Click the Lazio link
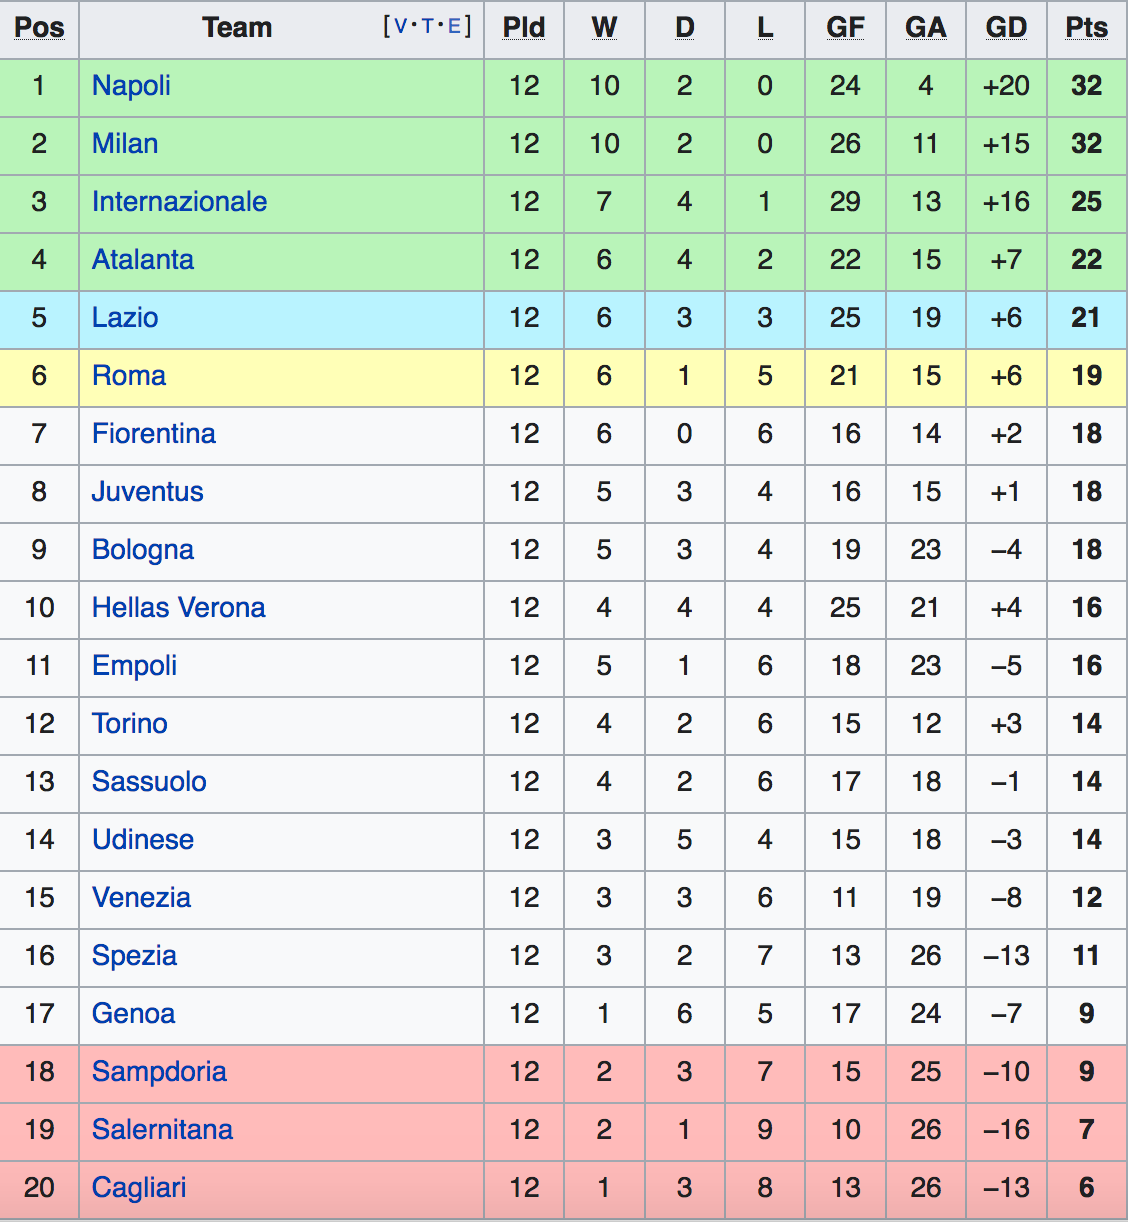Image resolution: width=1128 pixels, height=1222 pixels. coord(125,318)
